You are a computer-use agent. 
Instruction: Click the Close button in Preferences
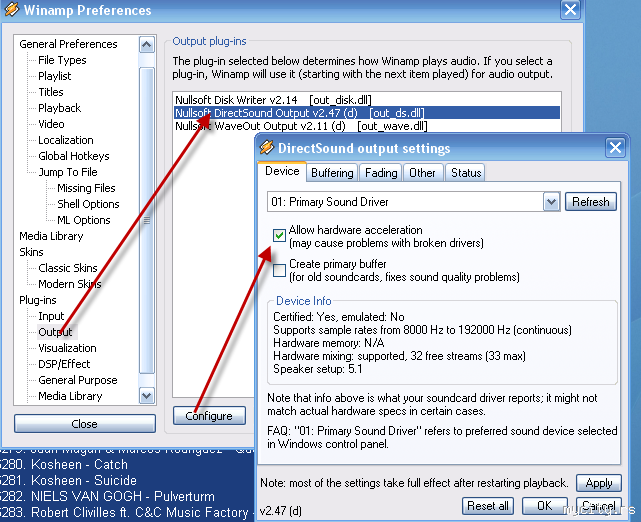tap(85, 424)
